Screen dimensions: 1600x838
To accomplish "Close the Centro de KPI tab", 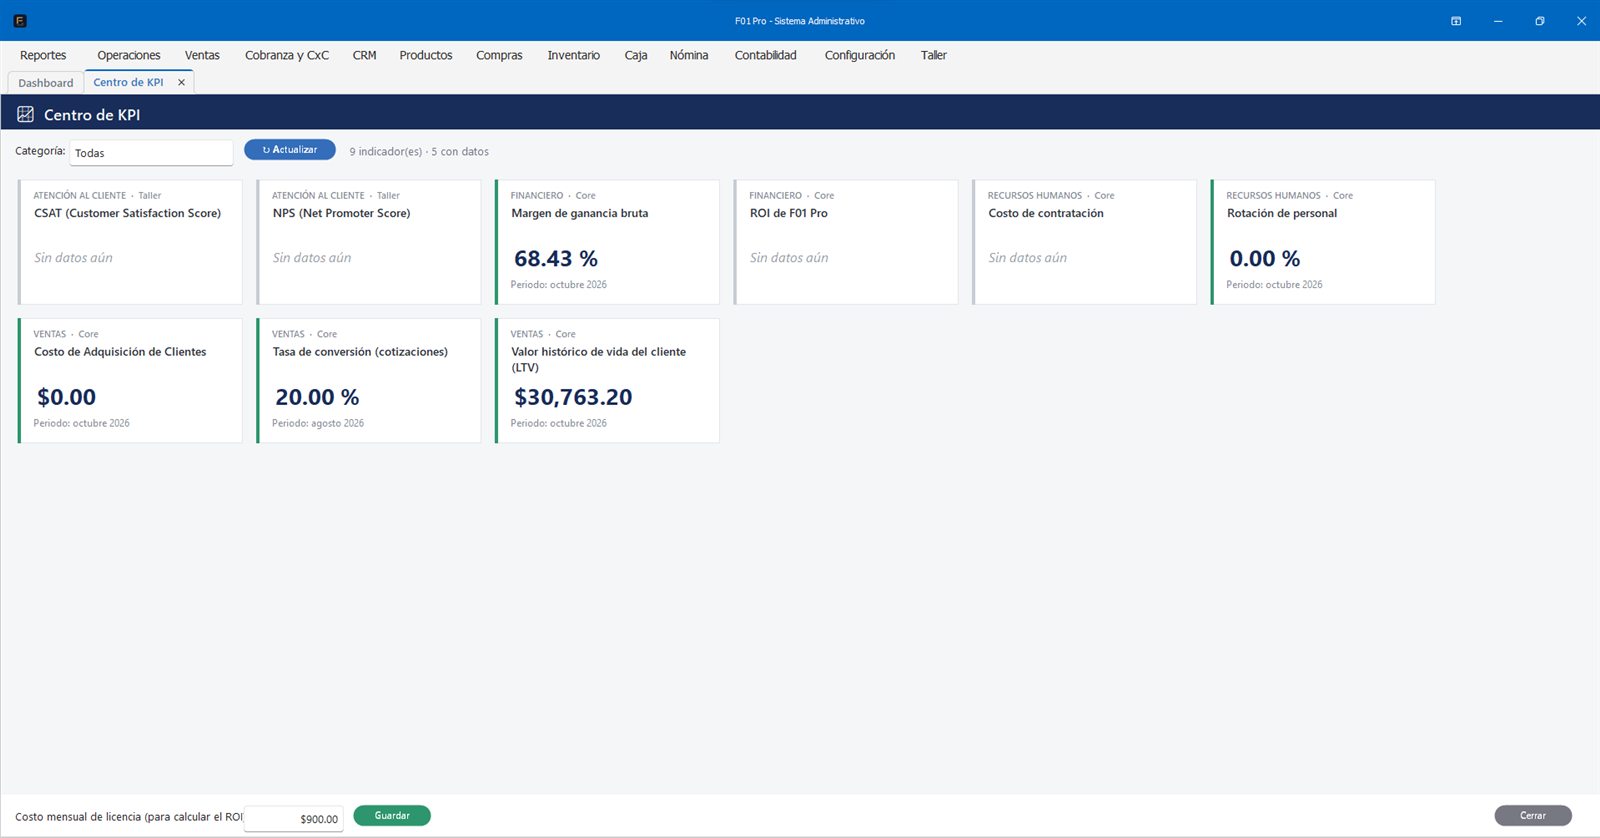I will tap(181, 82).
